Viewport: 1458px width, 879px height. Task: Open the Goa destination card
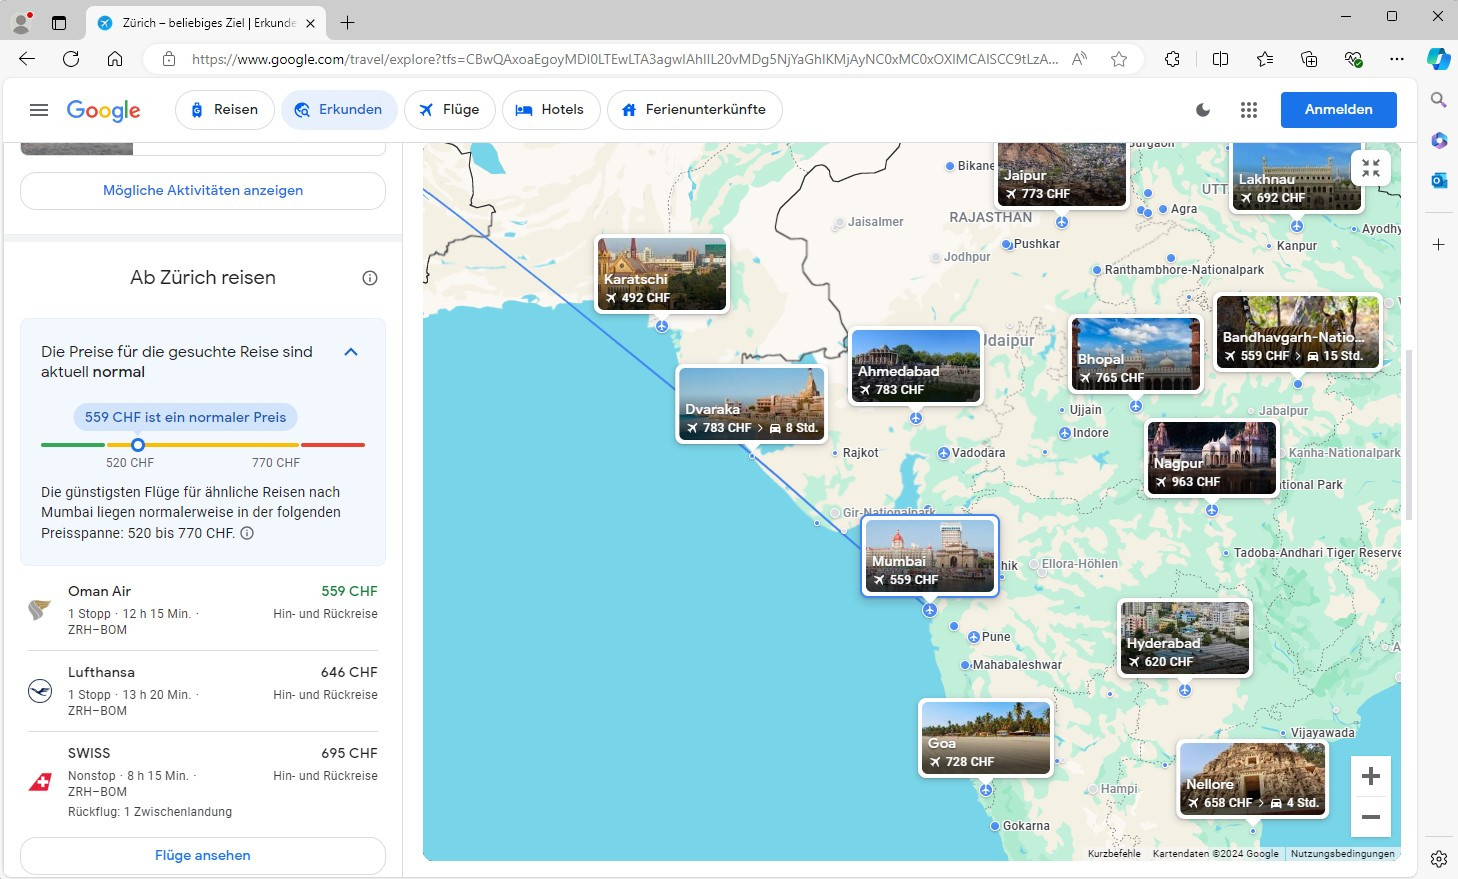[986, 738]
